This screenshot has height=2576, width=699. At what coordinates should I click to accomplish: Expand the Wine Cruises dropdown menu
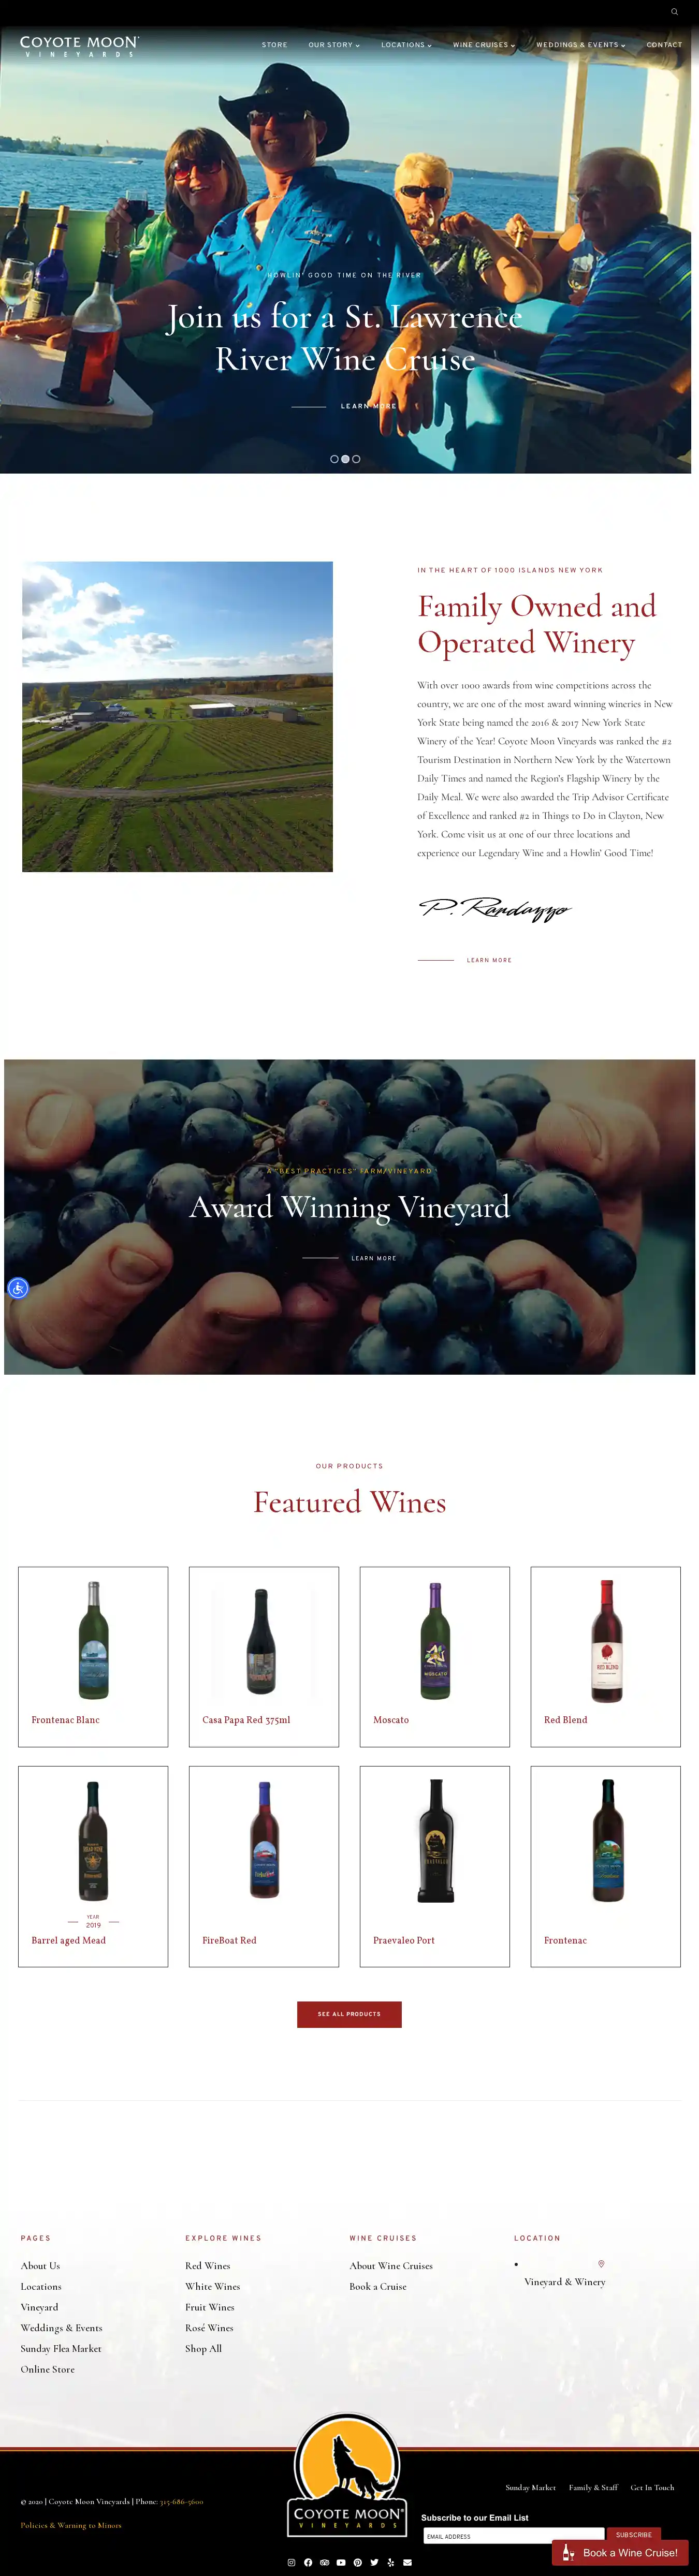[x=484, y=45]
